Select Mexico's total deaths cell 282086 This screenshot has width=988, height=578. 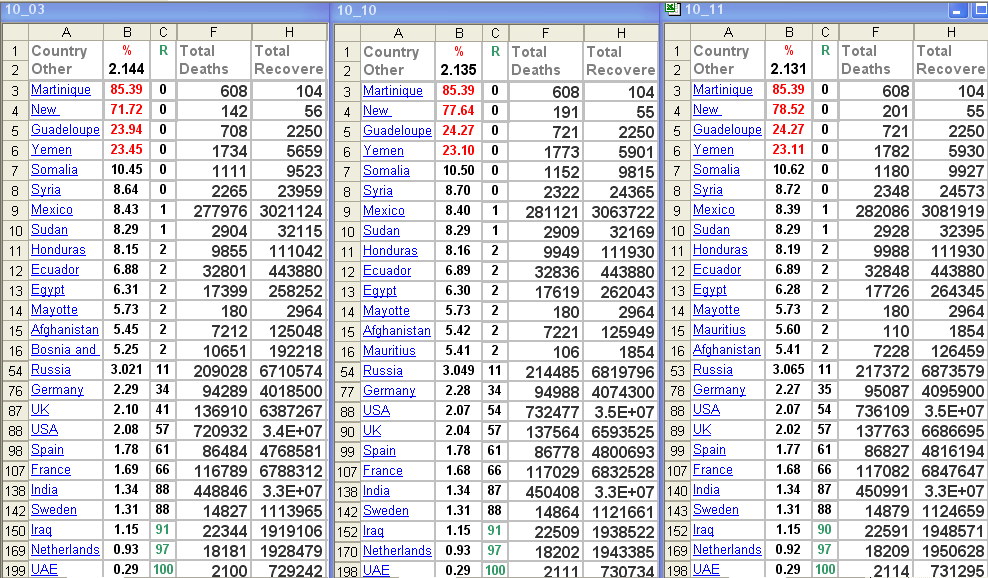pyautogui.click(x=876, y=210)
